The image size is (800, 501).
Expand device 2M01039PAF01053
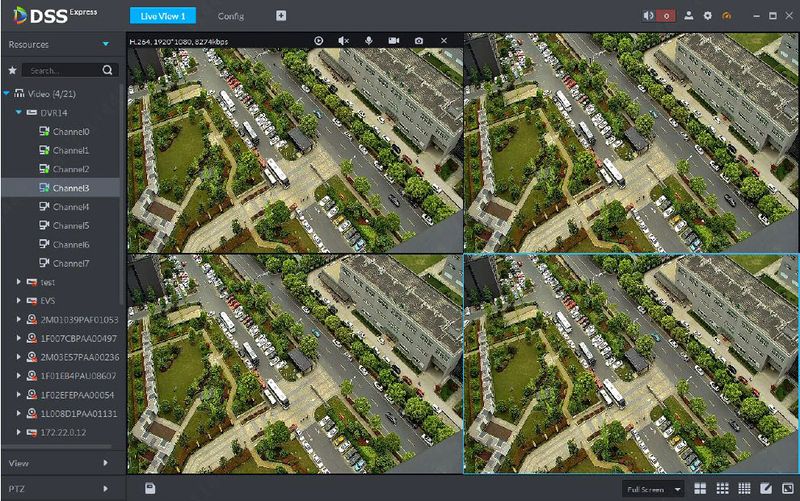(x=19, y=319)
